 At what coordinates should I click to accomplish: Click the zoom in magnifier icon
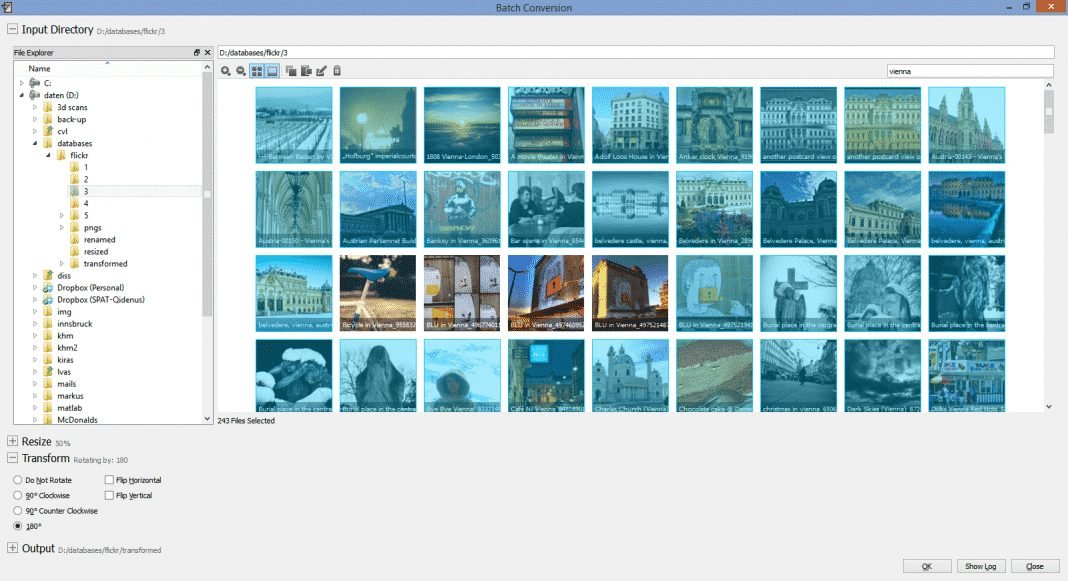tap(225, 71)
